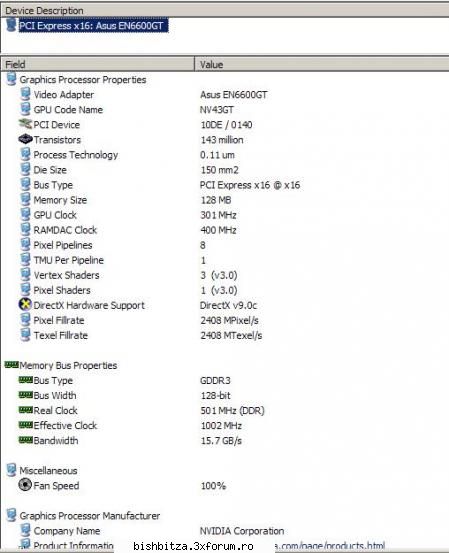Screen dimensions: 449x553
Task: Select the Miscellaneous heading
Action: click(x=48, y=470)
